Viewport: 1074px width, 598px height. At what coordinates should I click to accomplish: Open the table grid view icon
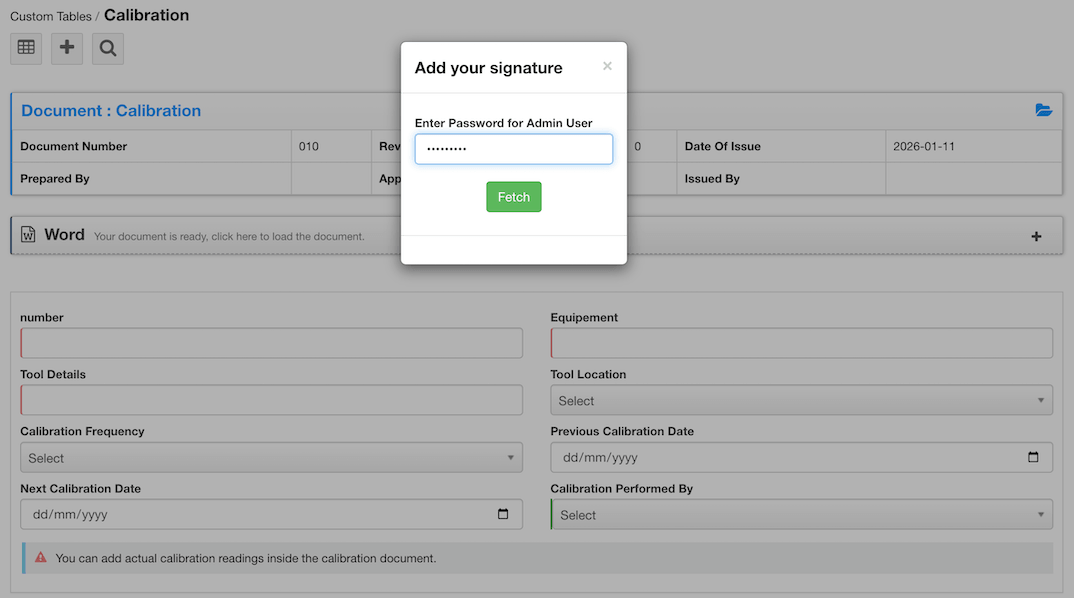[x=26, y=48]
